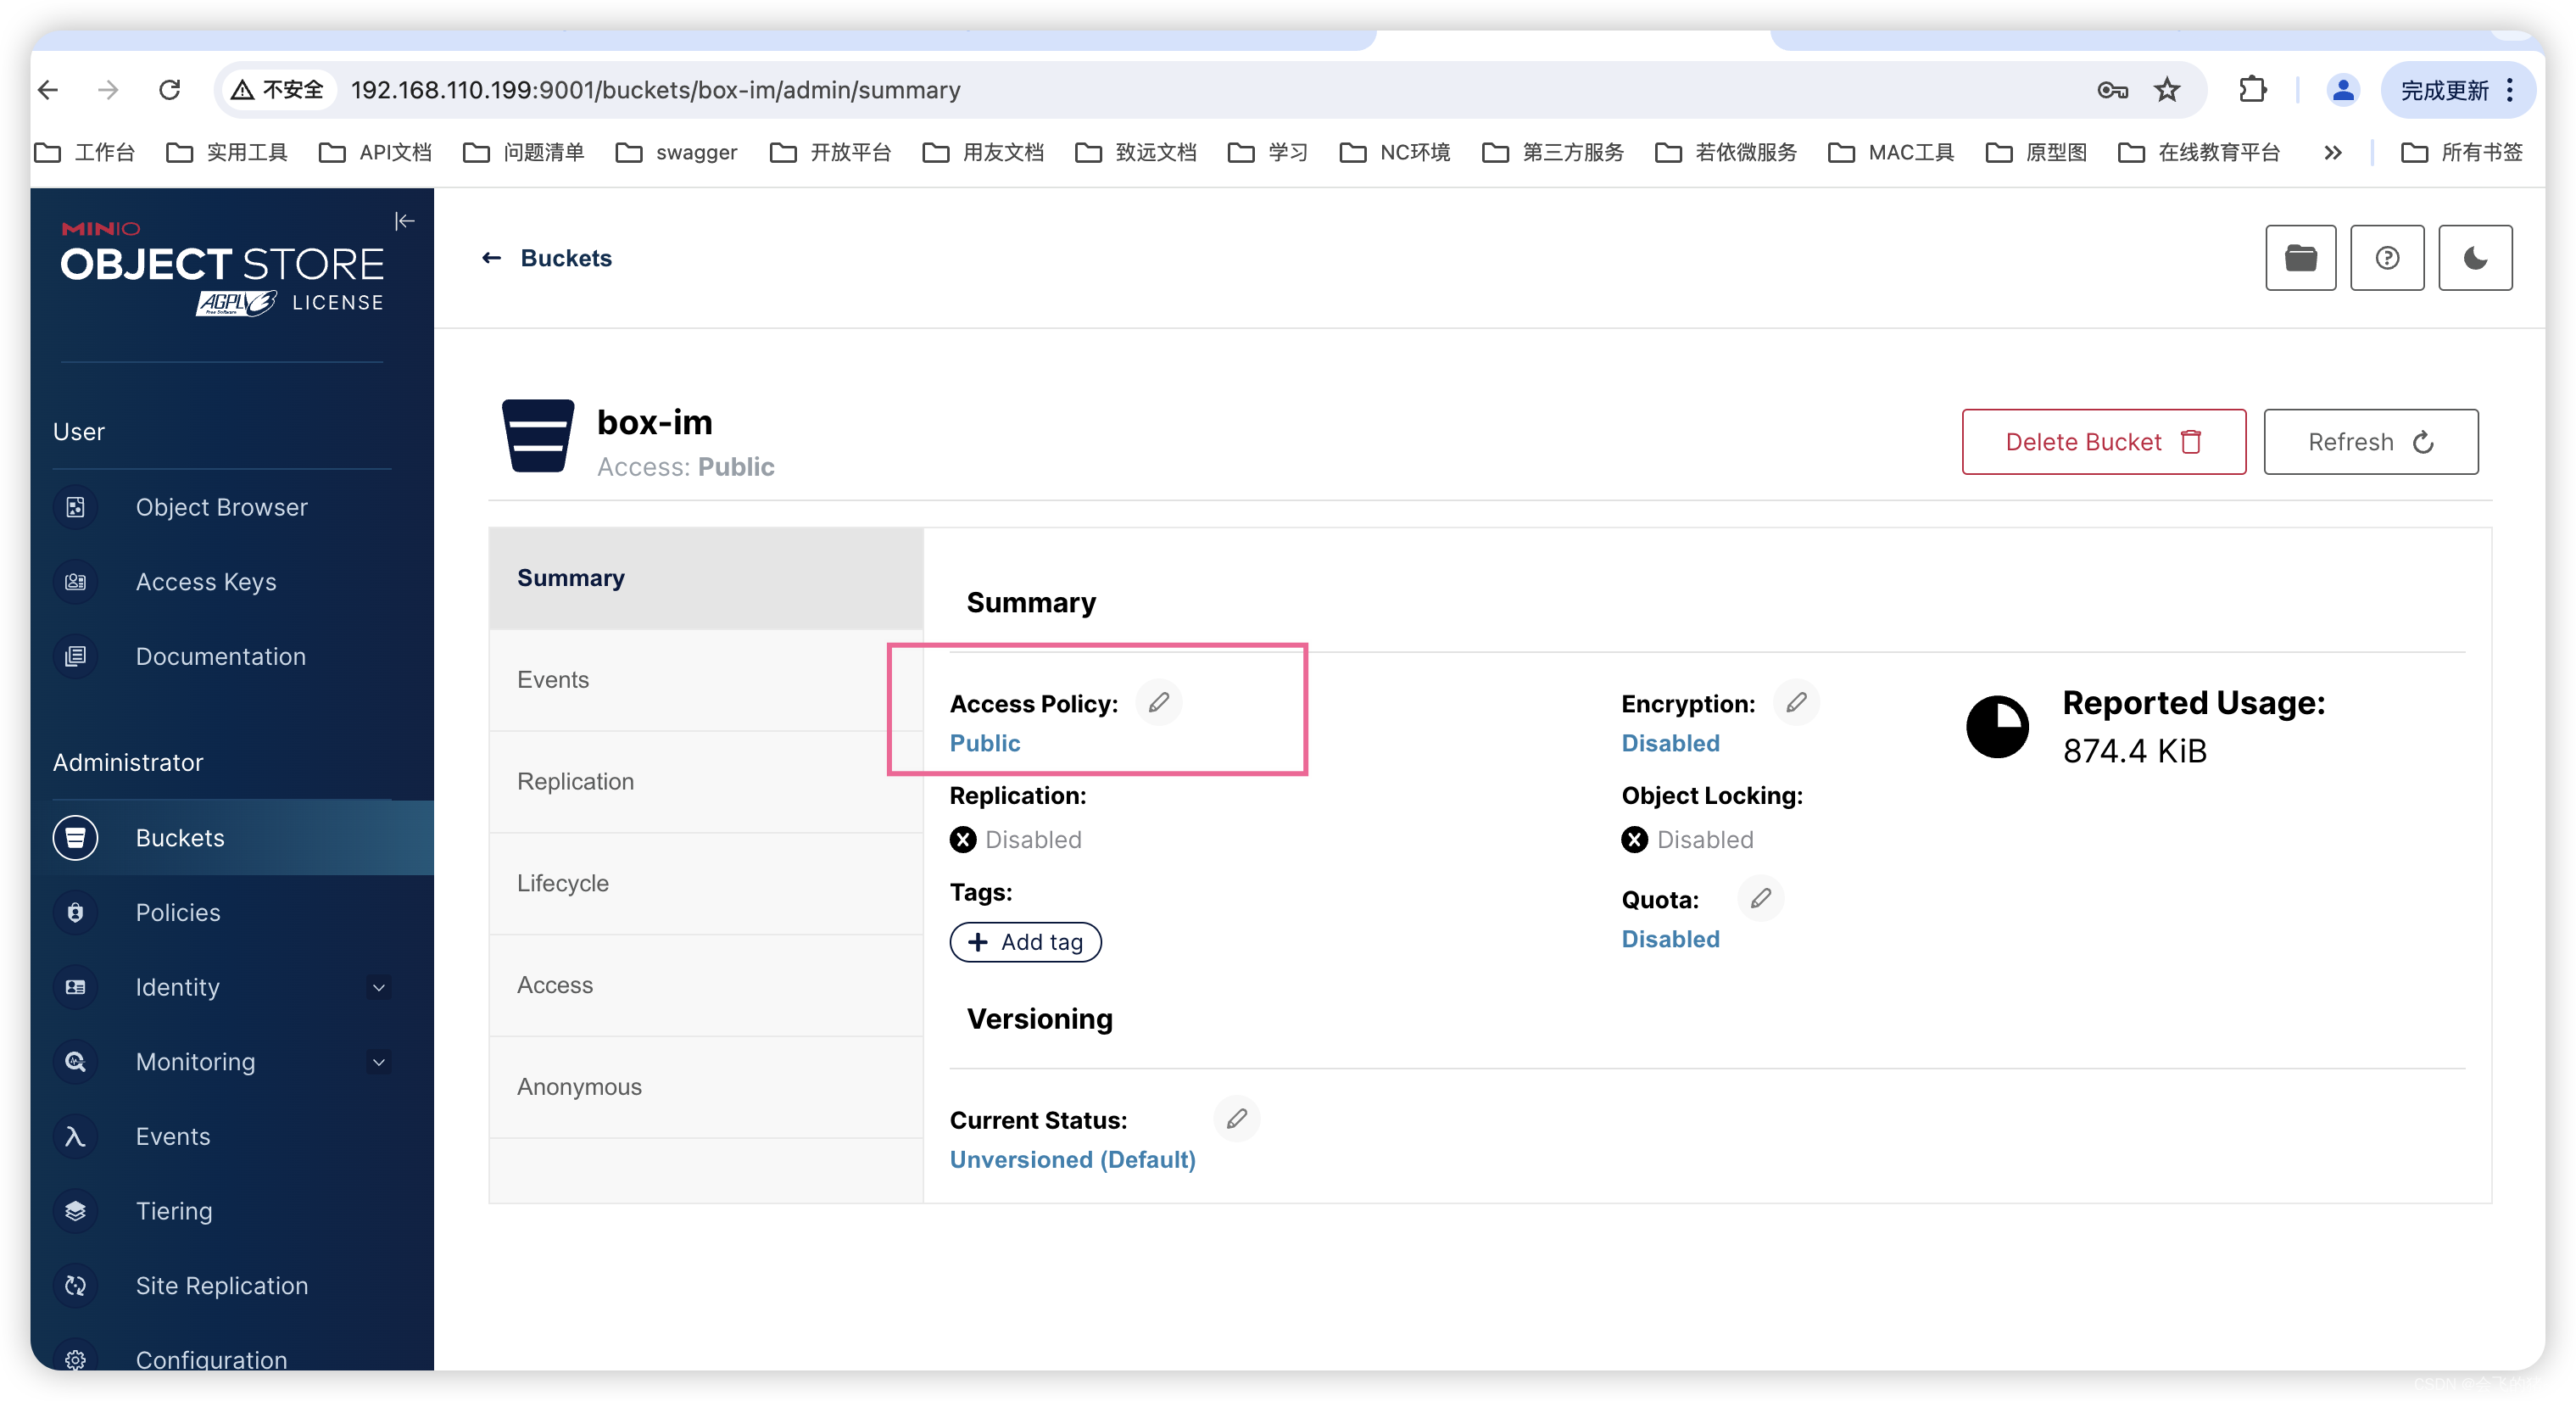The width and height of the screenshot is (2576, 1401).
Task: Click the browser address bar URL
Action: 655,90
